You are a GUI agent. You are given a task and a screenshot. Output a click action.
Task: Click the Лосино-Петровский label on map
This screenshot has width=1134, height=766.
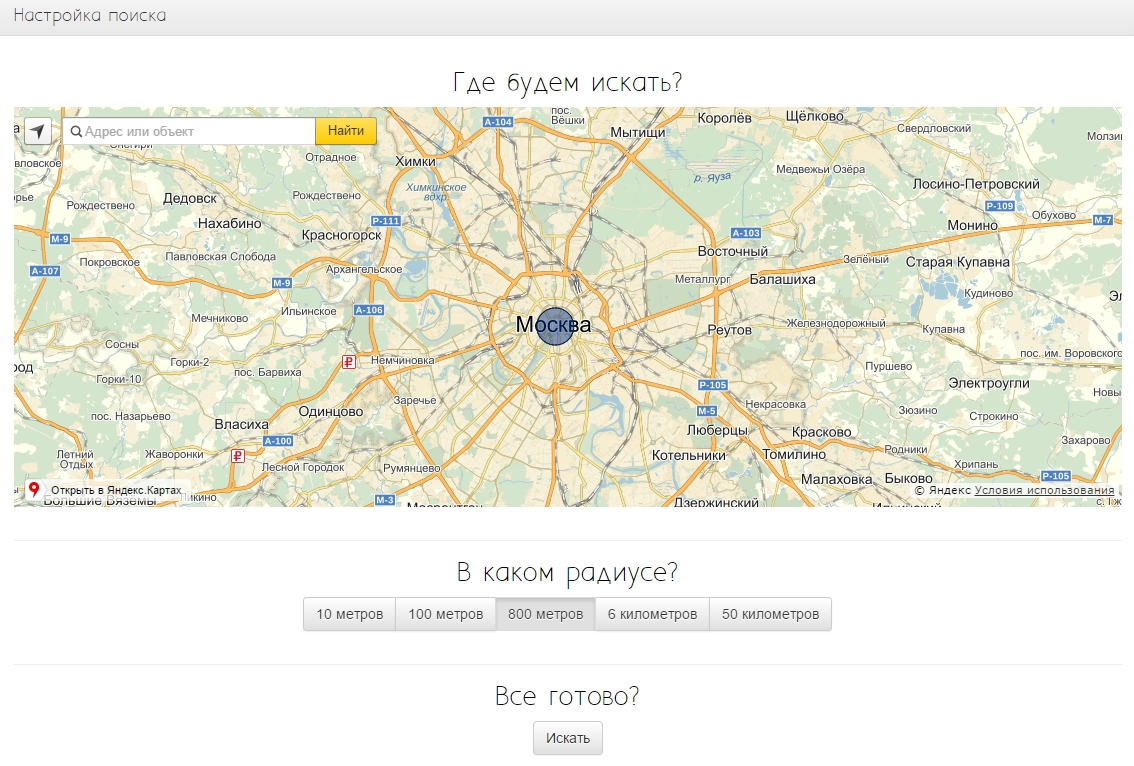(x=976, y=184)
